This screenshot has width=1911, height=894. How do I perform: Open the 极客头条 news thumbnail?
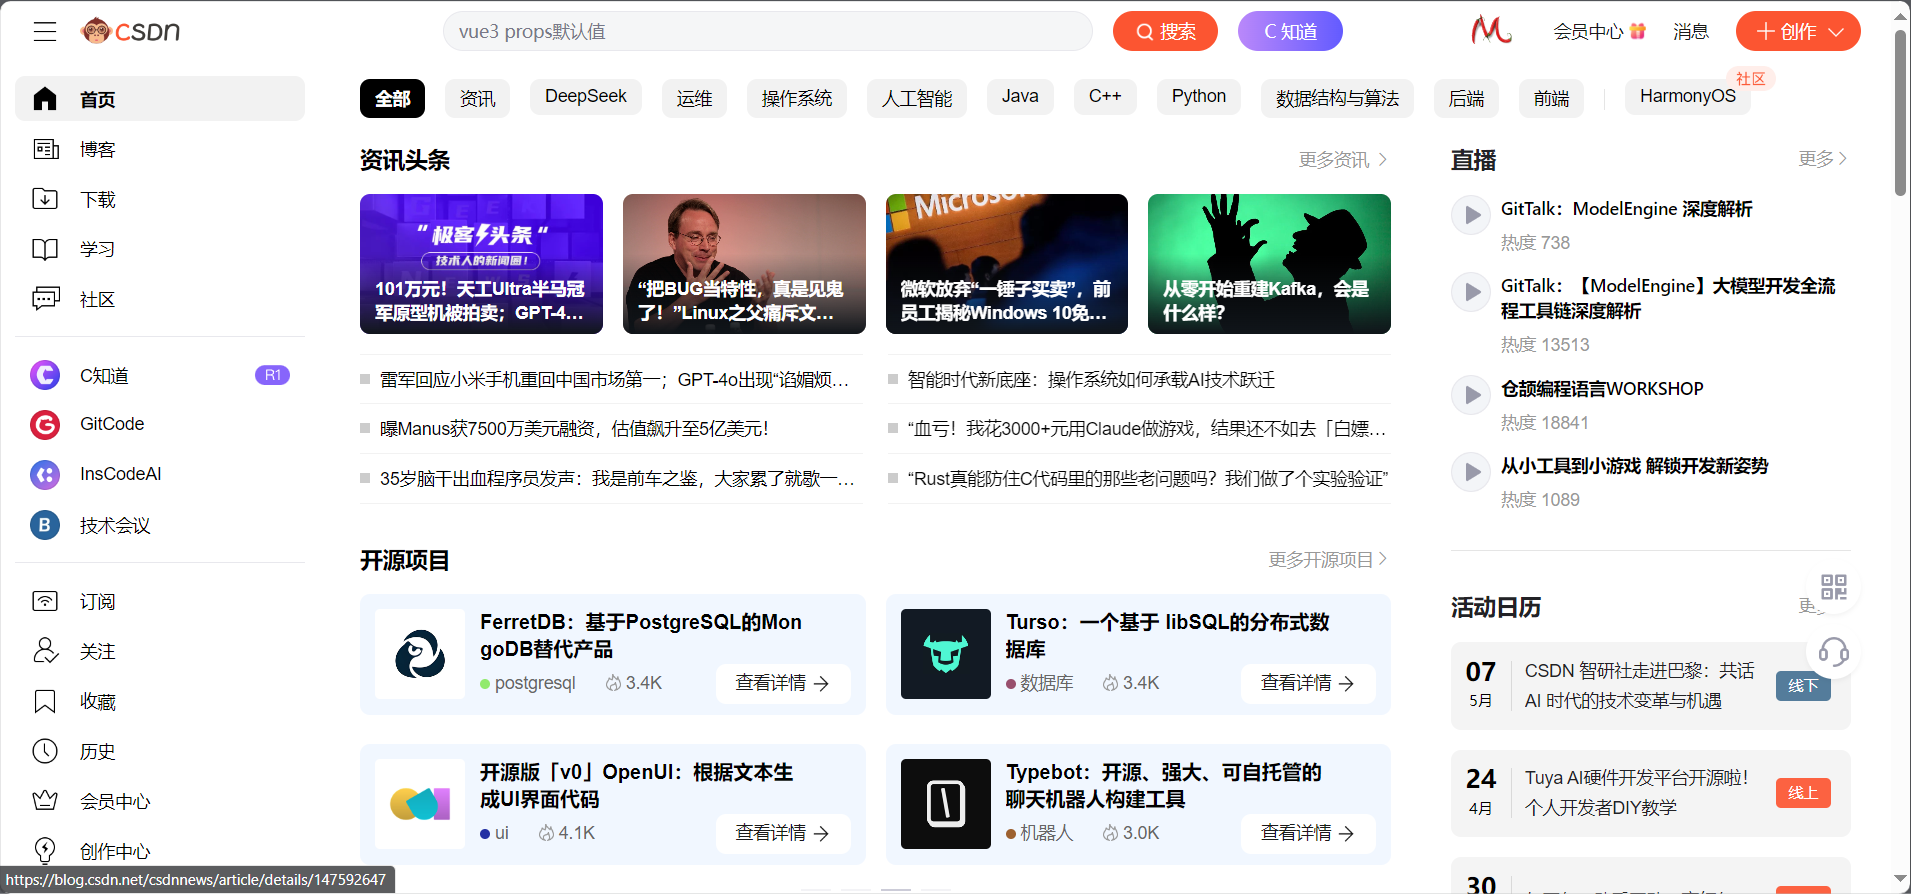[x=481, y=264]
